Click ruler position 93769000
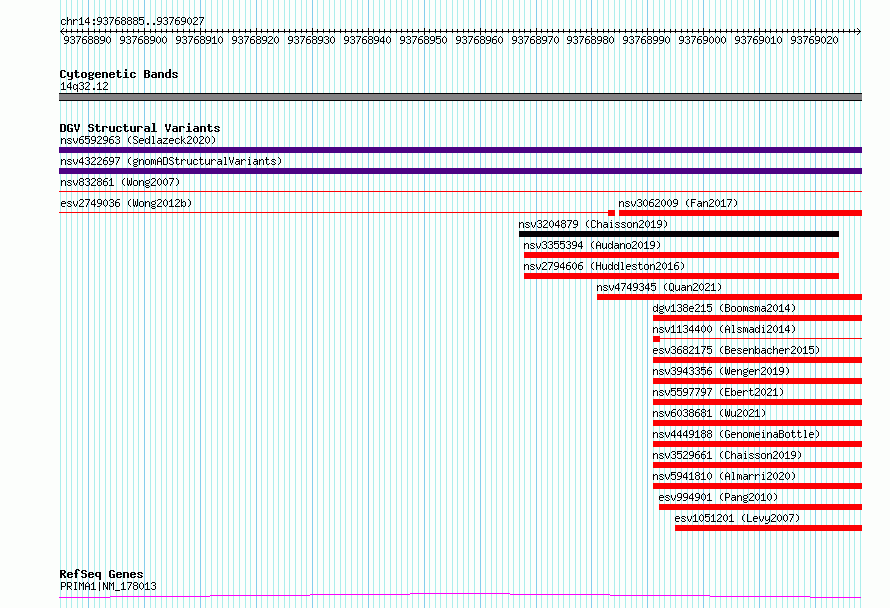This screenshot has width=890, height=608. tap(702, 40)
